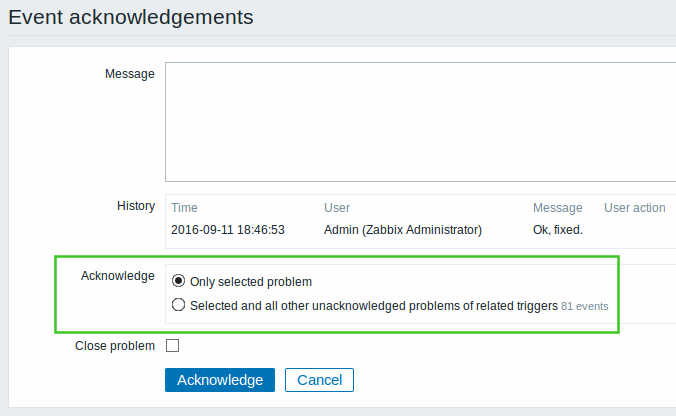This screenshot has height=416, width=676.
Task: Click the Close problem label text
Action: [115, 346]
